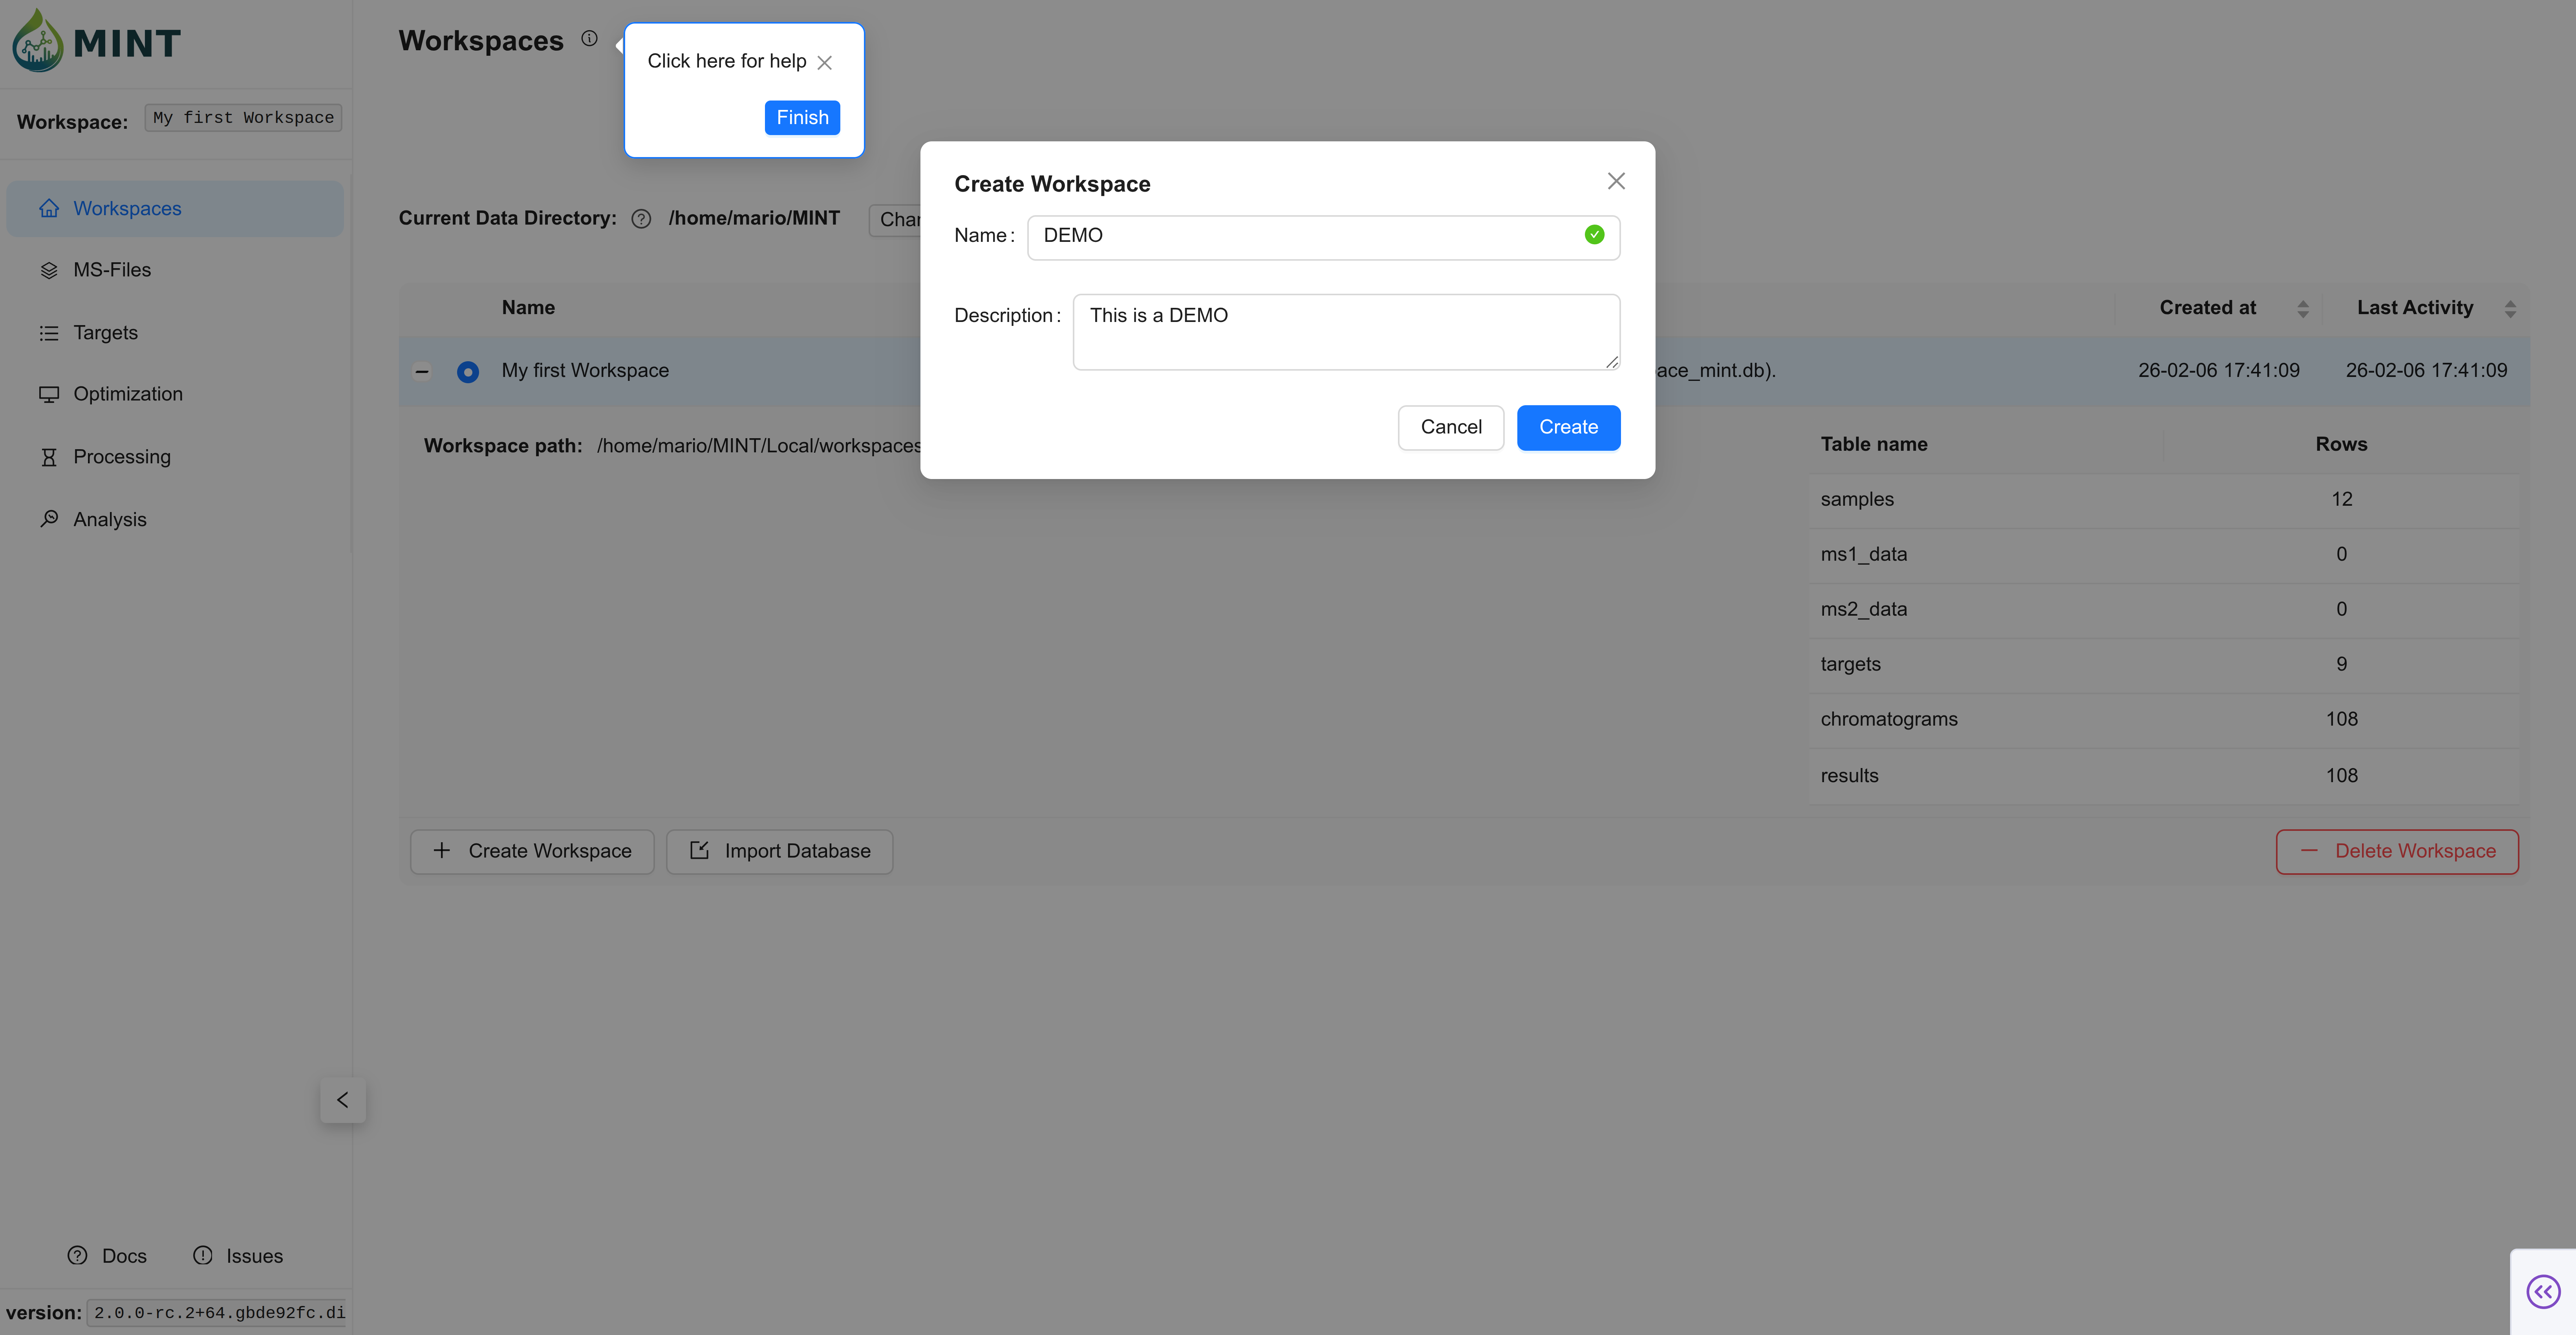Go to the Targets section

tap(105, 333)
